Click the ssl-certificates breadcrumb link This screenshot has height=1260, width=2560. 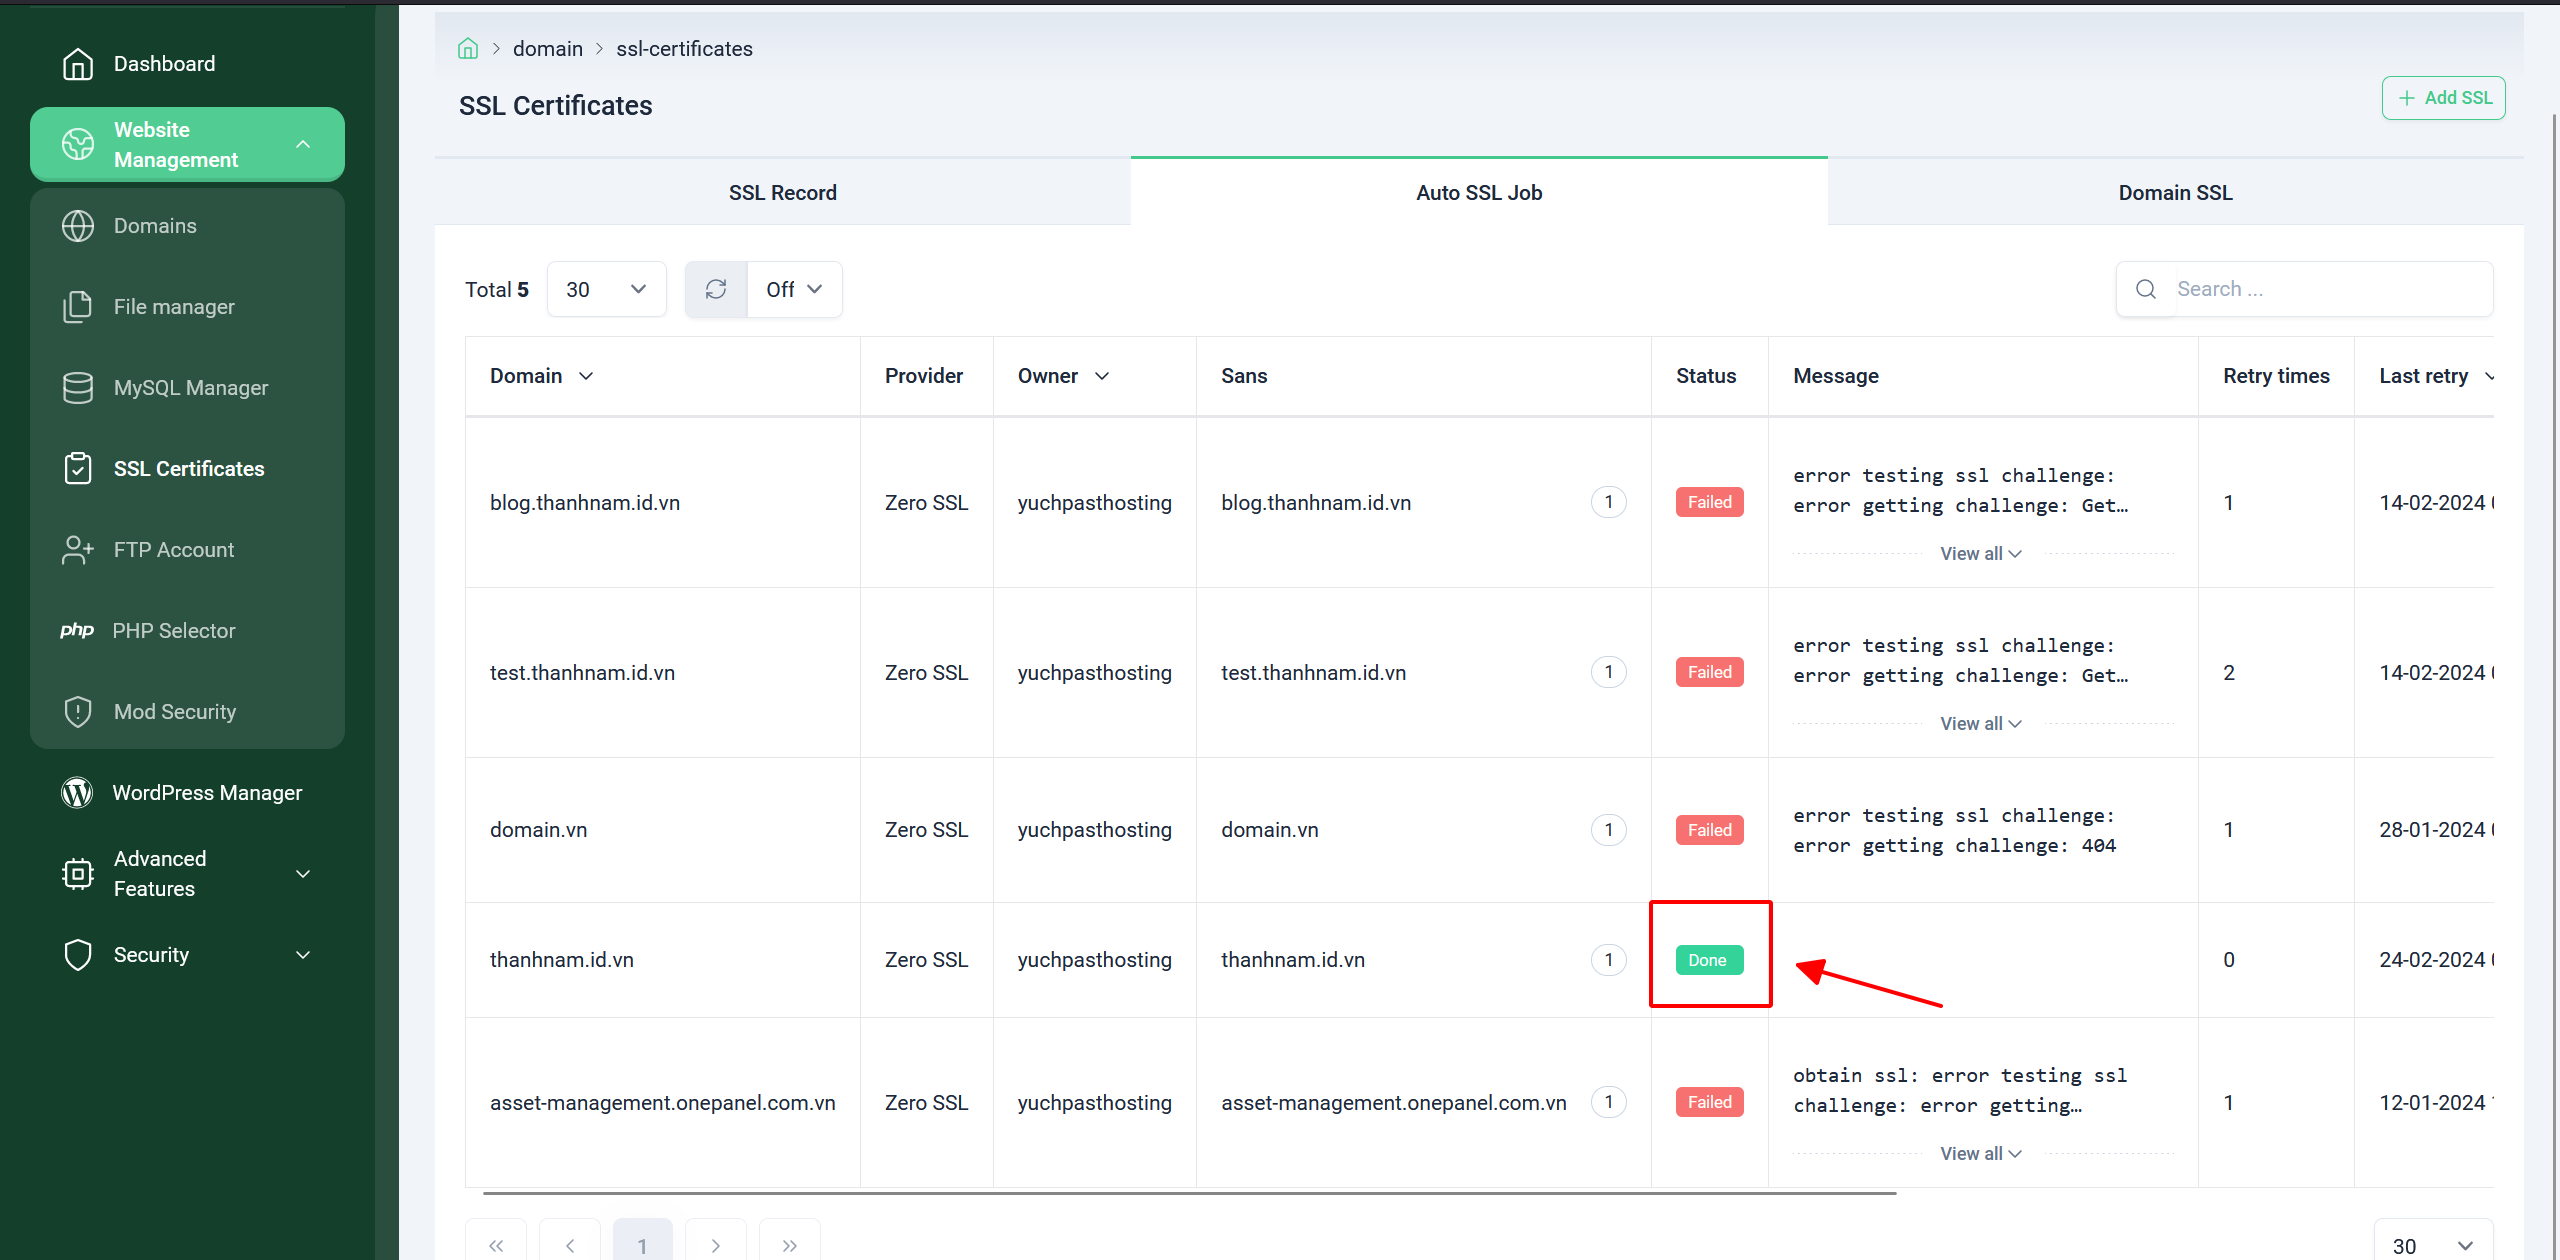[x=684, y=49]
